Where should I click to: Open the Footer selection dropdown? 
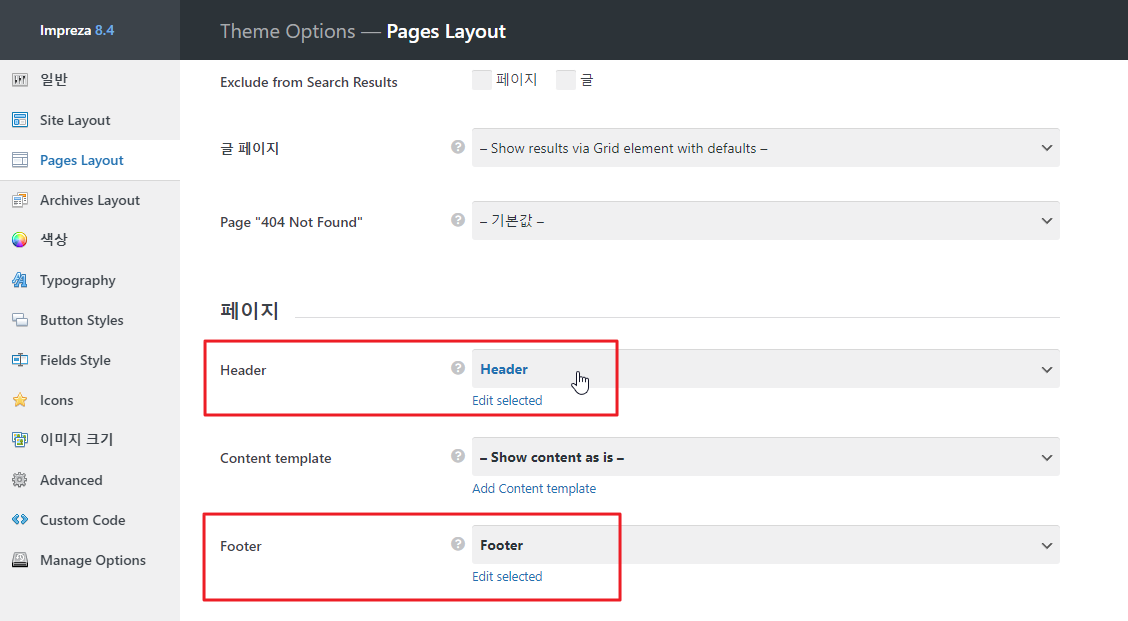pos(765,545)
